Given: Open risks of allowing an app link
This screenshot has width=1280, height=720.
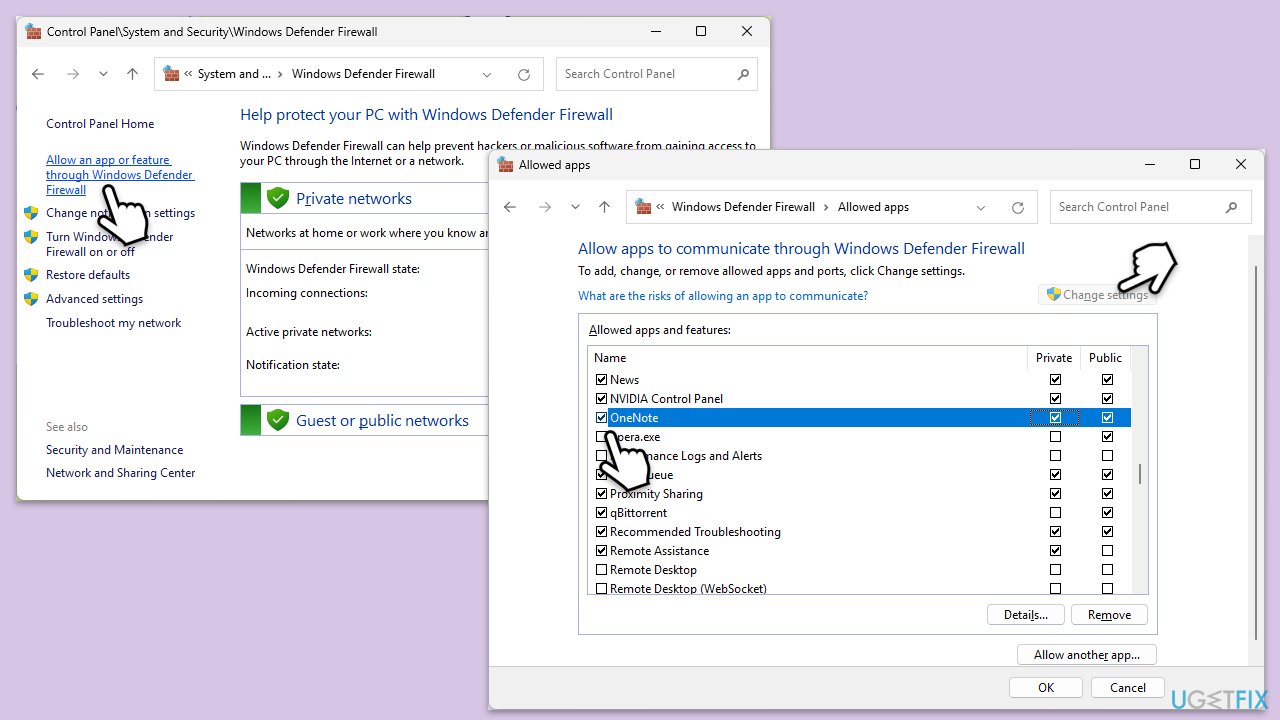Looking at the screenshot, I should click(x=723, y=296).
